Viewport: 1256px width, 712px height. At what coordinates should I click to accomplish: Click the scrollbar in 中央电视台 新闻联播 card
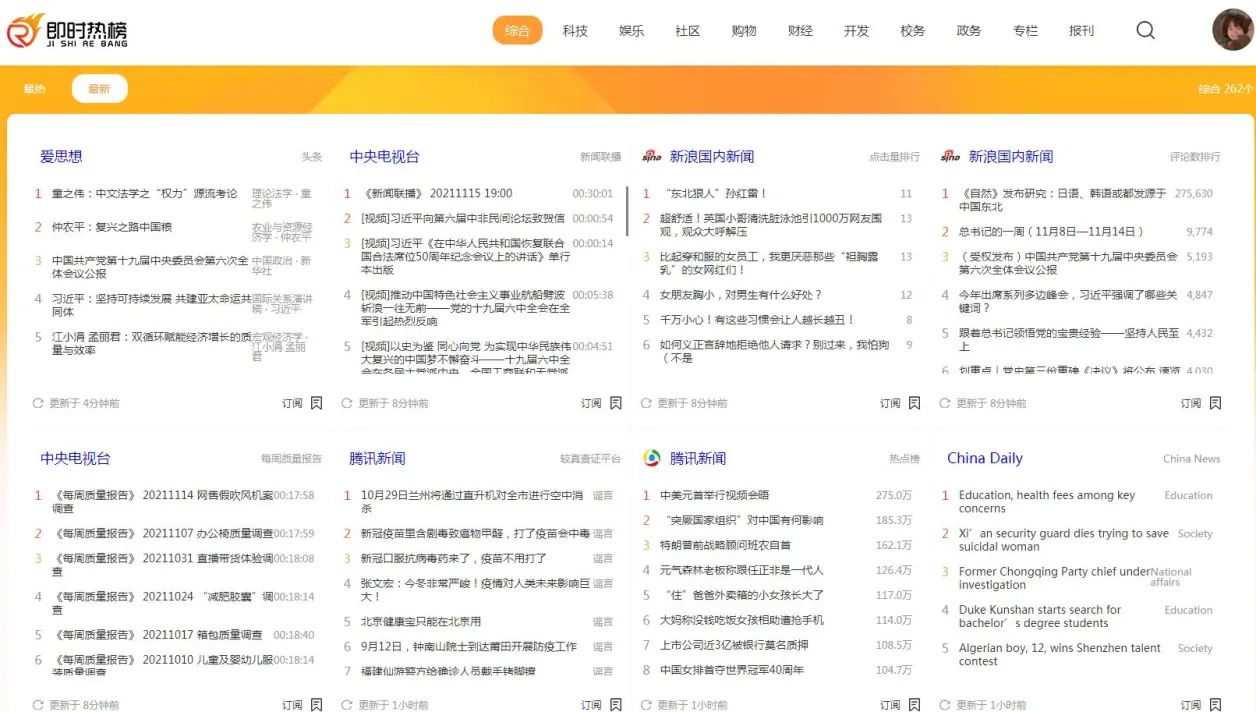[x=627, y=210]
